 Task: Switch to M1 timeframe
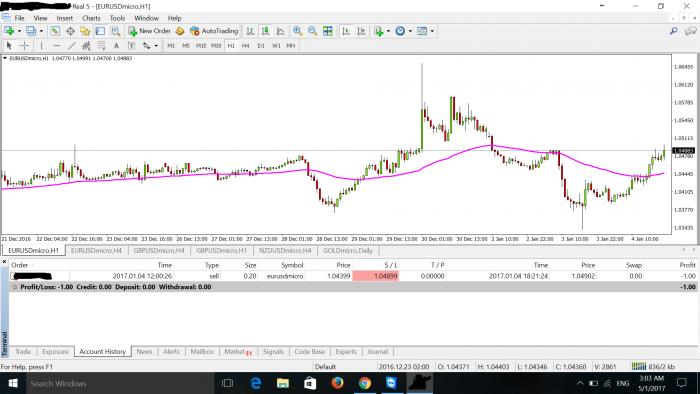[x=171, y=46]
